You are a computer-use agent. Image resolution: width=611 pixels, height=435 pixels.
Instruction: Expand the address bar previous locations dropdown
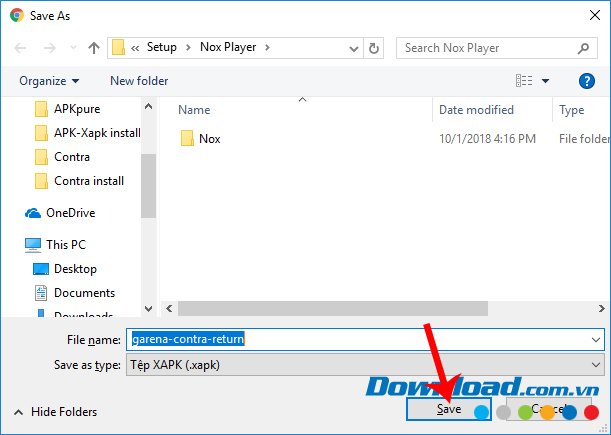(x=354, y=48)
